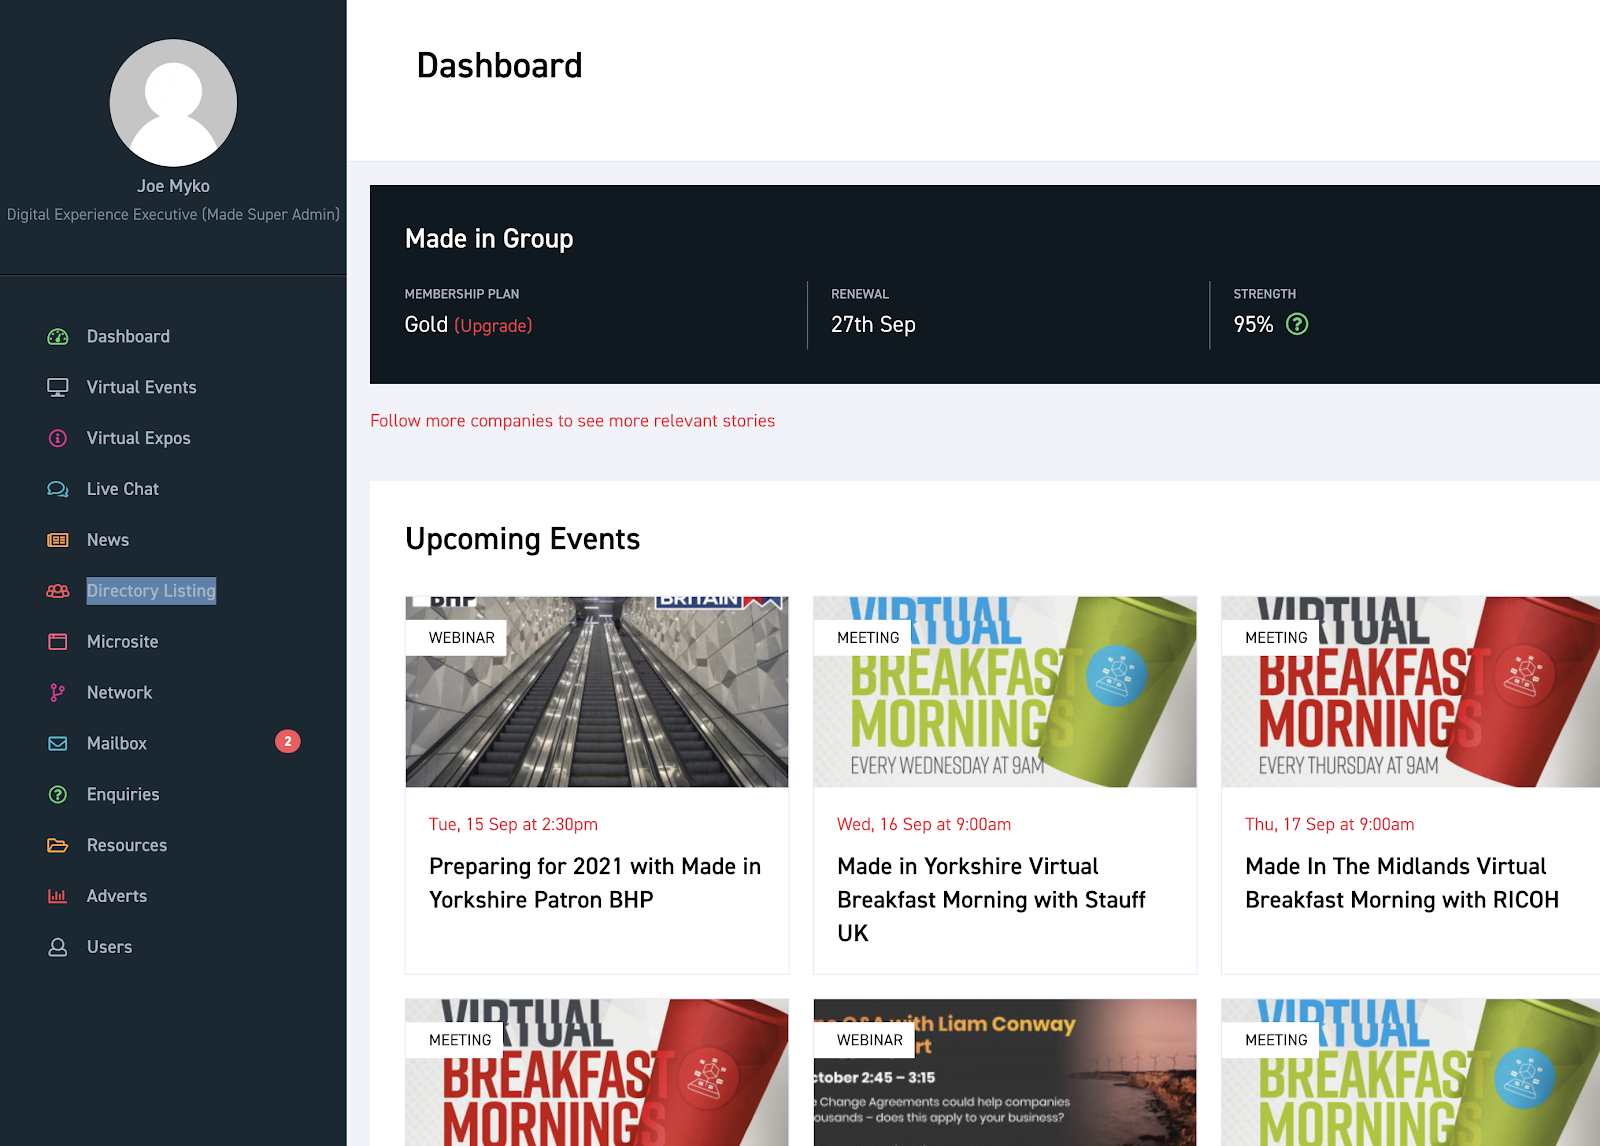The height and width of the screenshot is (1146, 1600).
Task: Click the BHP escalator webinar thumbnail
Action: (x=597, y=692)
